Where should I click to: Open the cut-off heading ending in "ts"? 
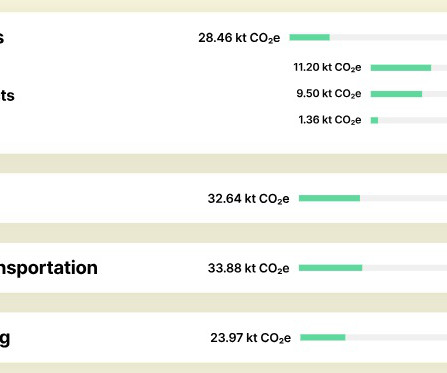pos(7,95)
